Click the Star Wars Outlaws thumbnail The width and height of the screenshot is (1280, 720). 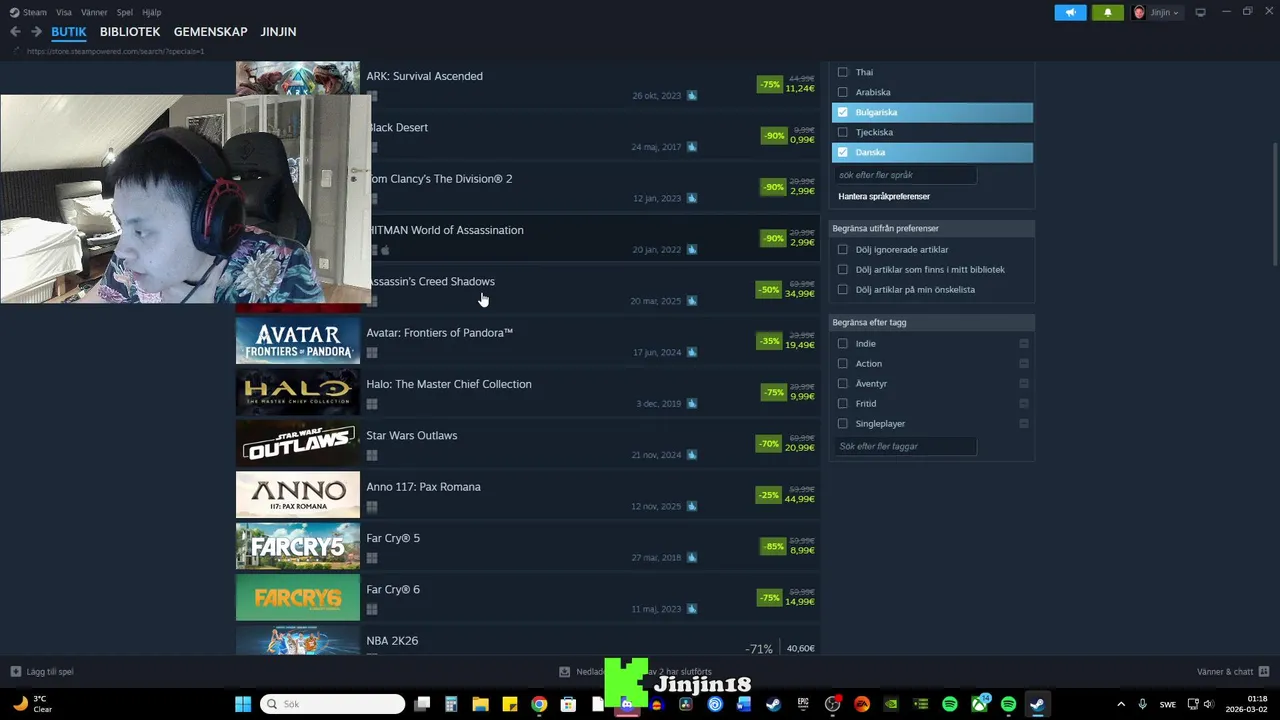pos(298,443)
